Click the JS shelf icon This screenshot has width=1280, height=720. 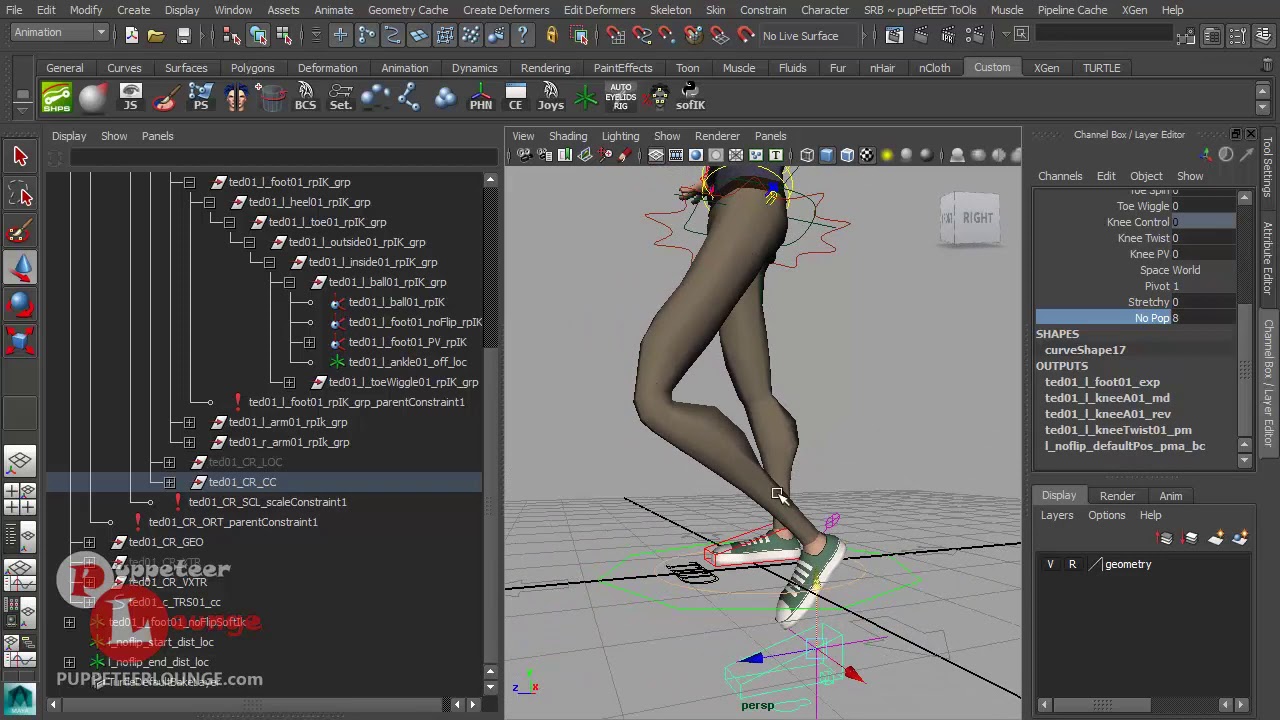point(130,97)
